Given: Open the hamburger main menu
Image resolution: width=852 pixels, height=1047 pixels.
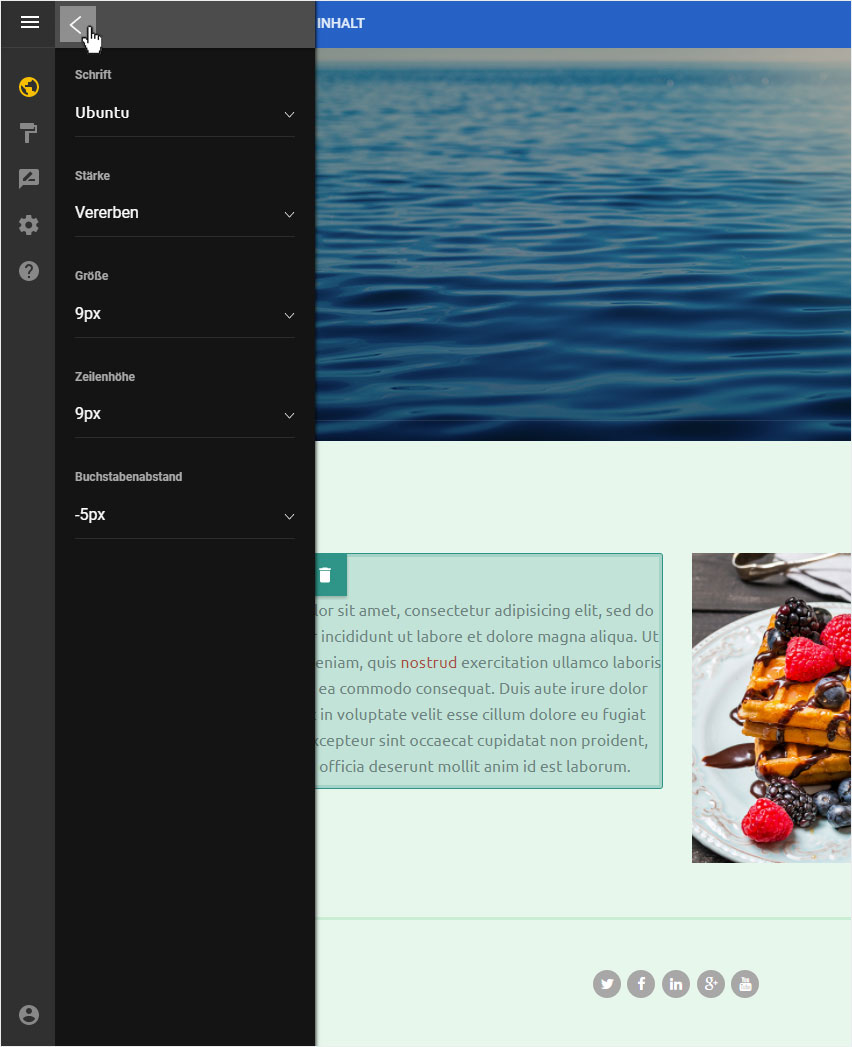Looking at the screenshot, I should (29, 23).
